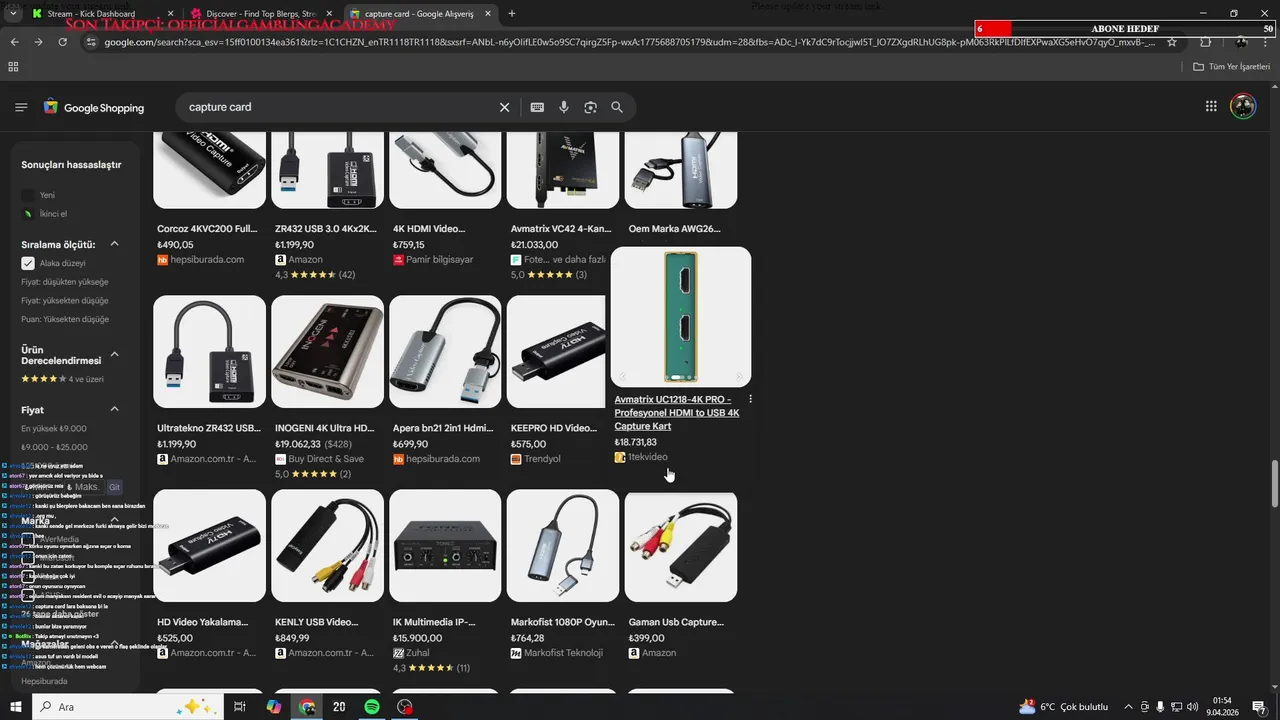Open Tüm Yer İşaretleri bookmarks folder

[x=1232, y=66]
